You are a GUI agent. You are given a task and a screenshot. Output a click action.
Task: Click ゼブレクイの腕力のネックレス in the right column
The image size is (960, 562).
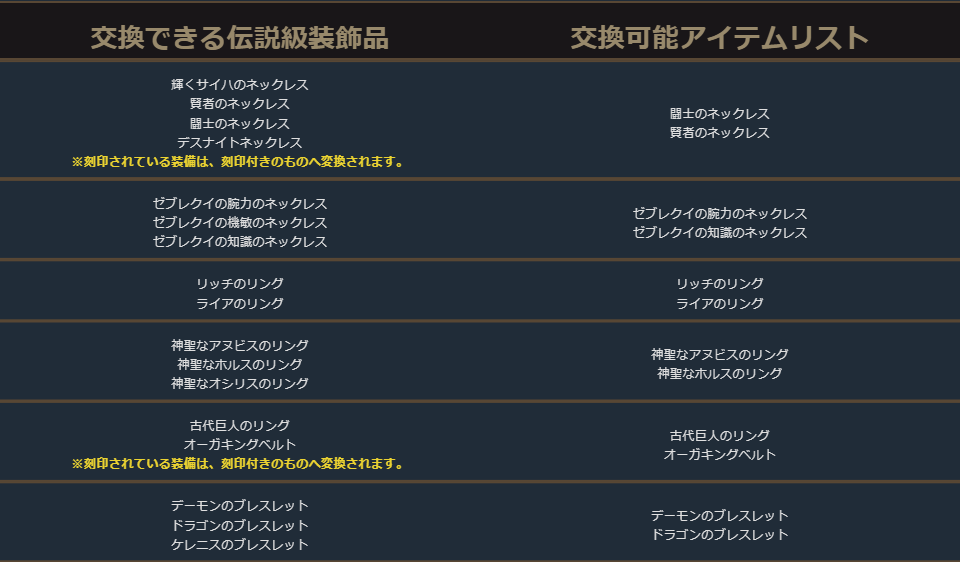tap(719, 214)
